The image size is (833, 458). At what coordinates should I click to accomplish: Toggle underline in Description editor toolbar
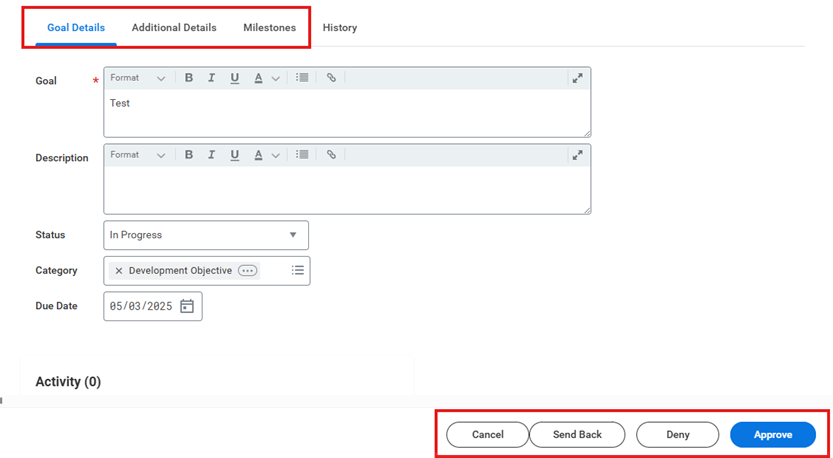(x=234, y=155)
